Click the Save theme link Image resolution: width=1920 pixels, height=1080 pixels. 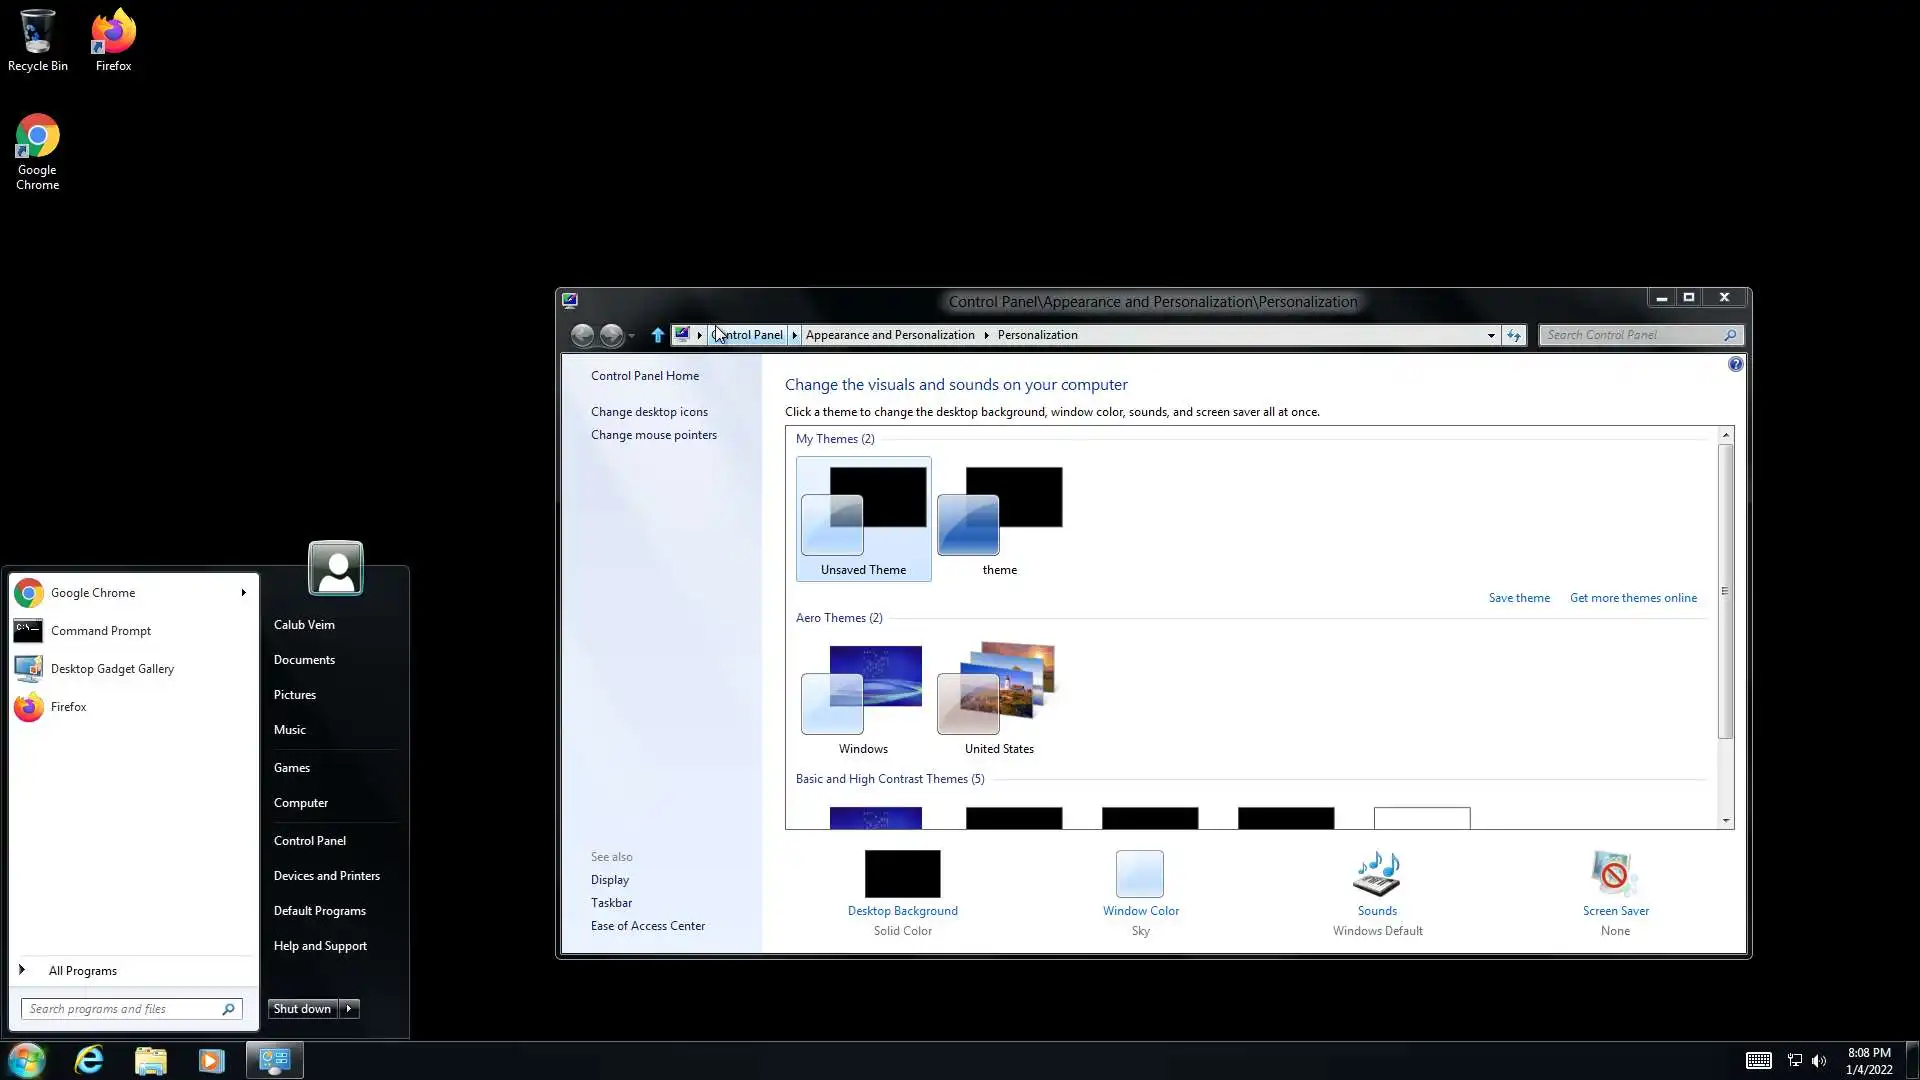(1519, 598)
